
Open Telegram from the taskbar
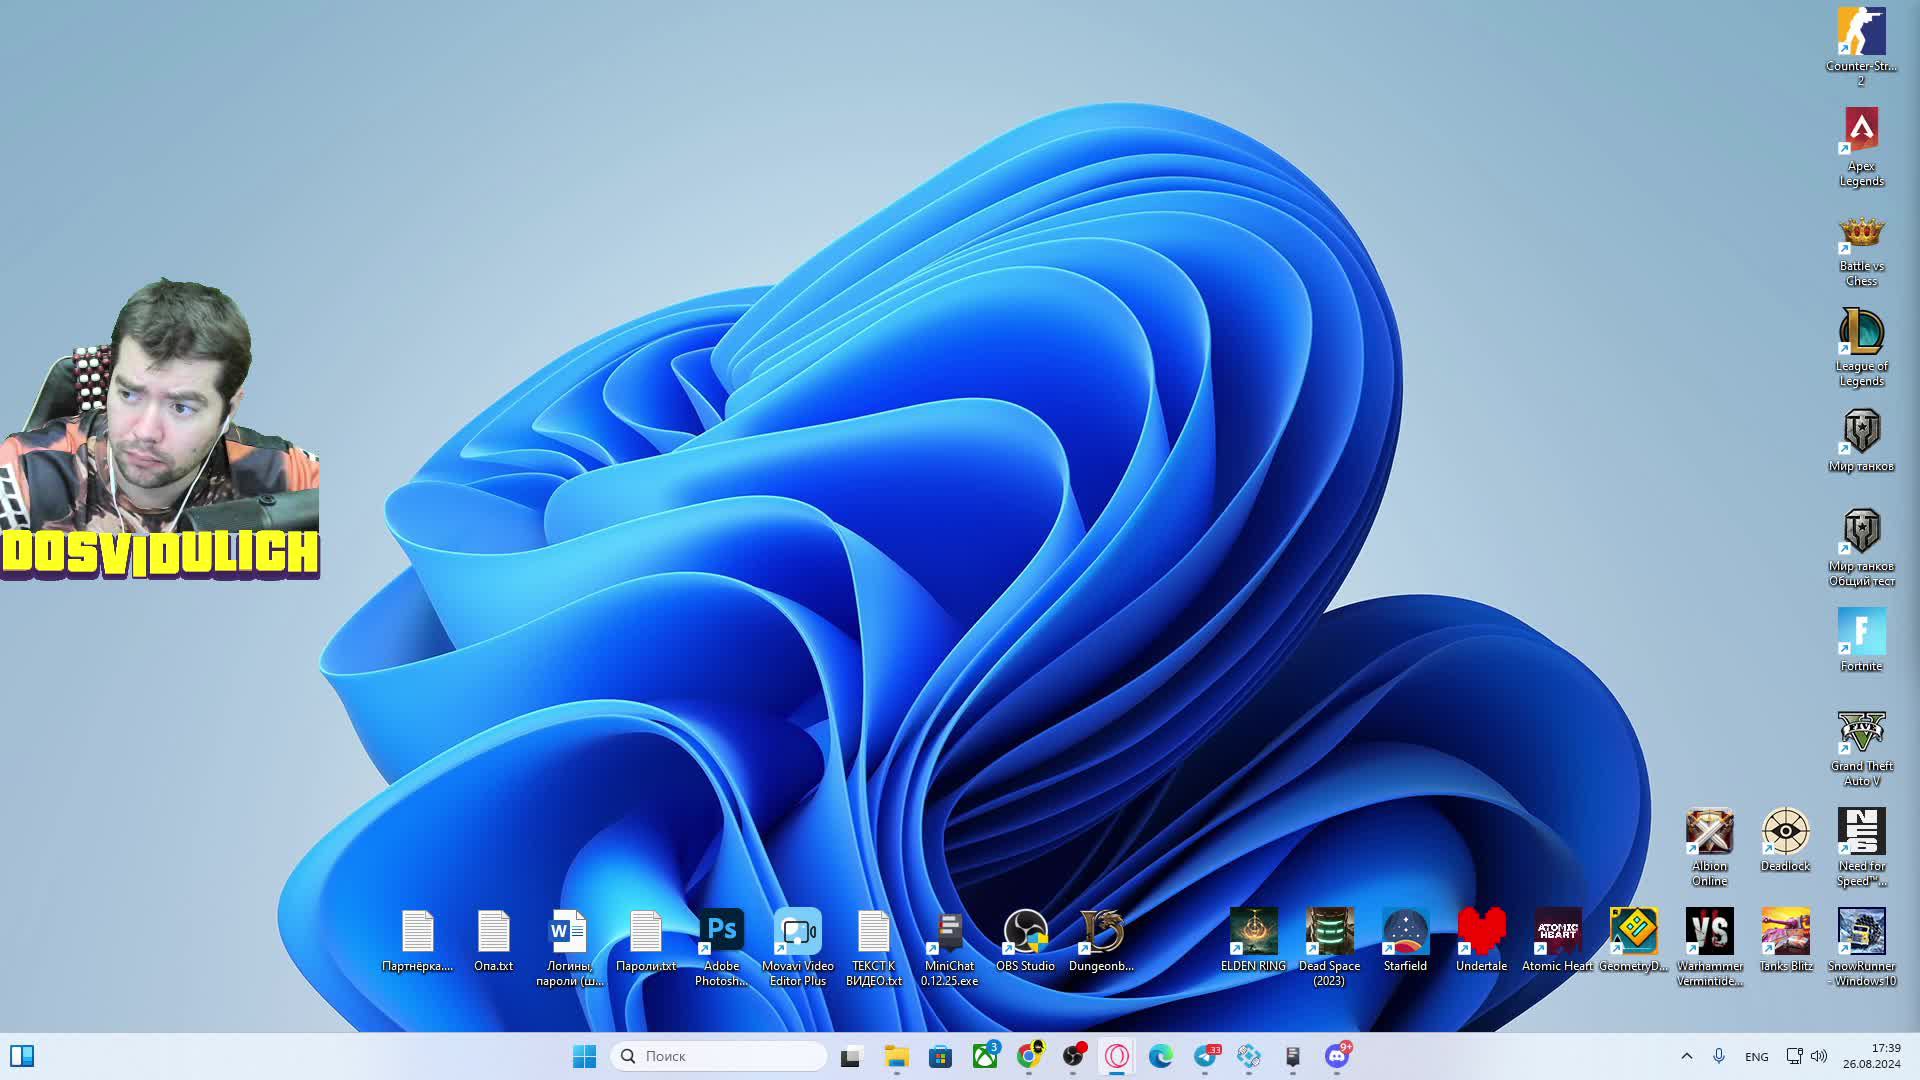1205,1056
